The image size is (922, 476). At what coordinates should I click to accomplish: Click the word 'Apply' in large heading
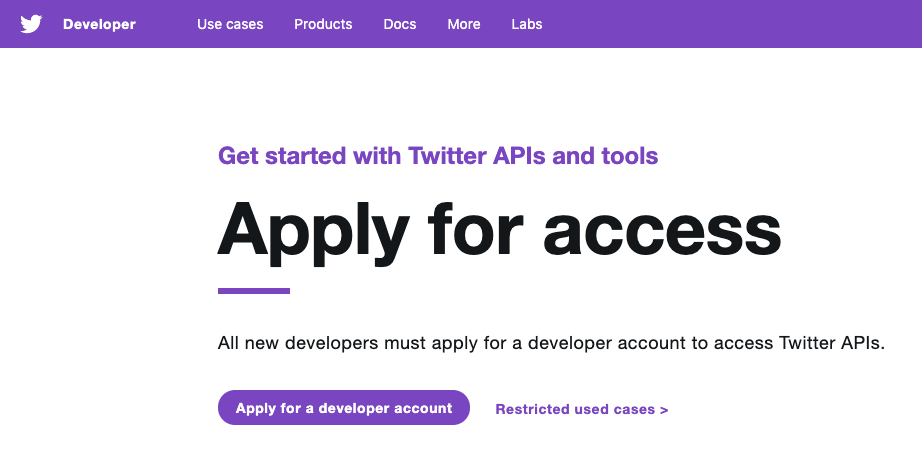coord(313,230)
